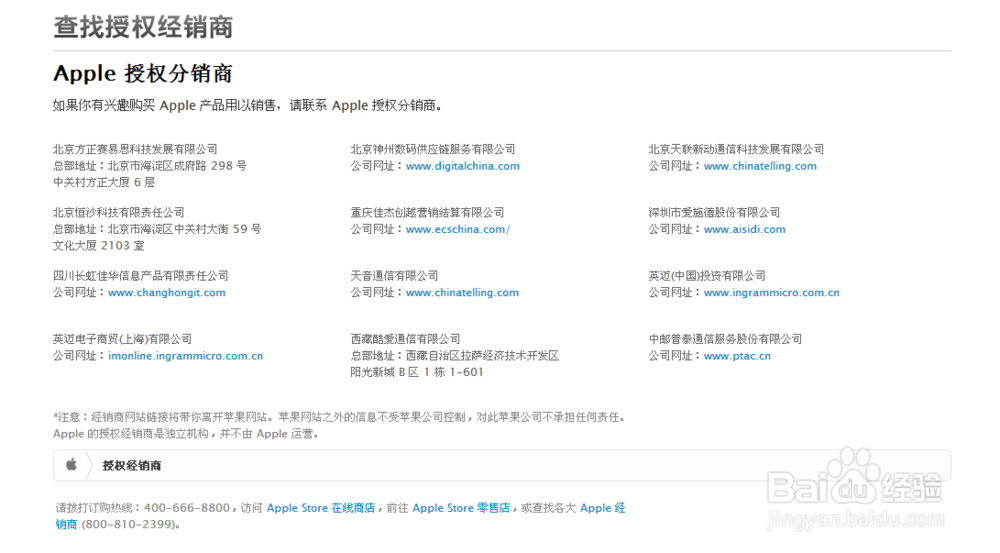This screenshot has height=553, width=1000.
Task: Select the company name 北京方正赛易思科技发展有限公司
Action: click(x=135, y=149)
